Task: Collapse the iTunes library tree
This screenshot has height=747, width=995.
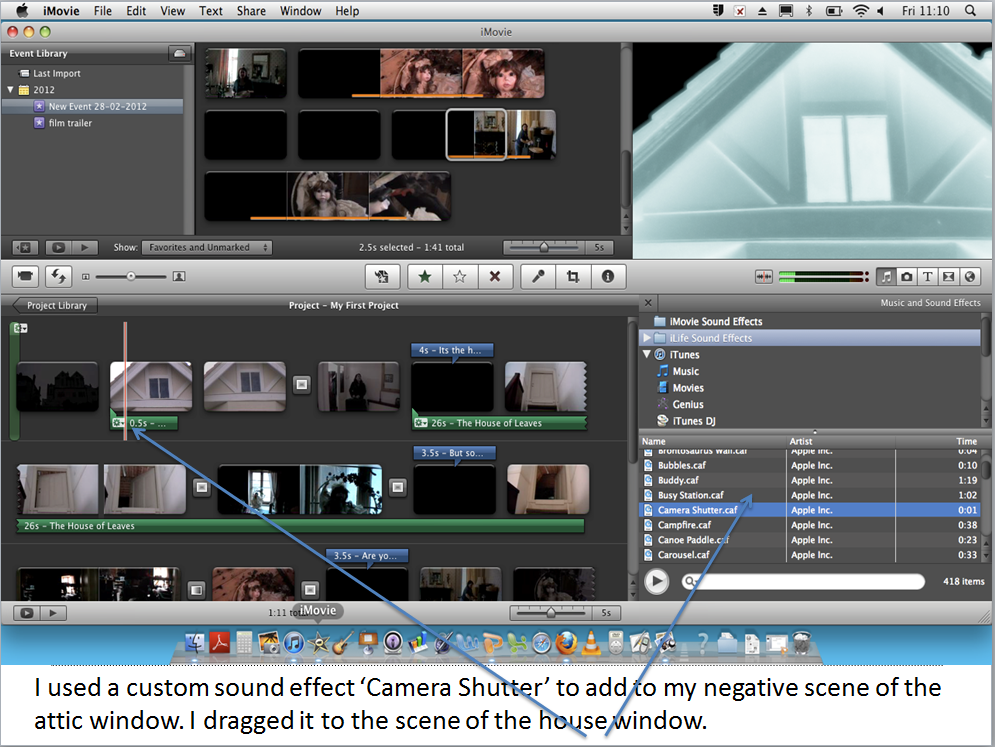Action: 647,354
